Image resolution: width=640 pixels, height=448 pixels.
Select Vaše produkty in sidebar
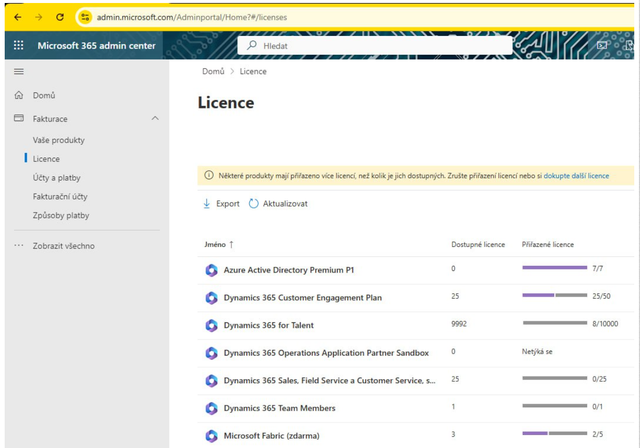click(59, 140)
